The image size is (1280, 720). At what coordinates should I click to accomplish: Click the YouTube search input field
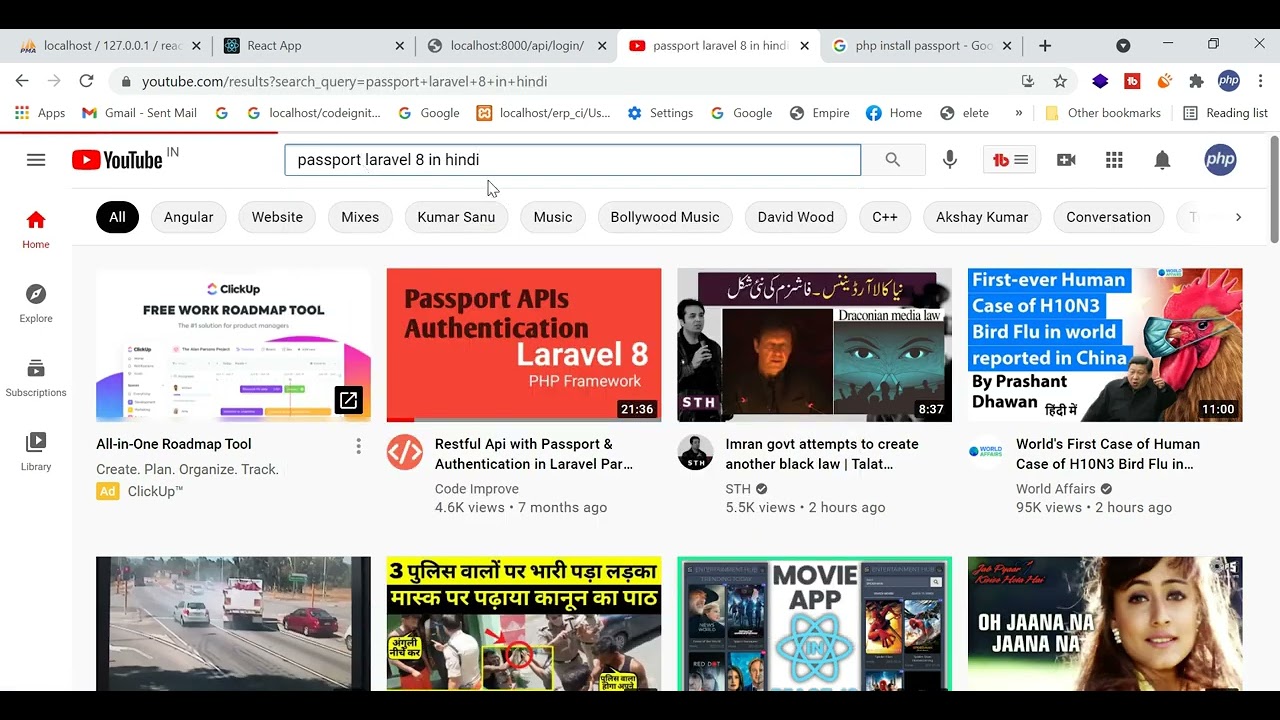[x=572, y=160]
